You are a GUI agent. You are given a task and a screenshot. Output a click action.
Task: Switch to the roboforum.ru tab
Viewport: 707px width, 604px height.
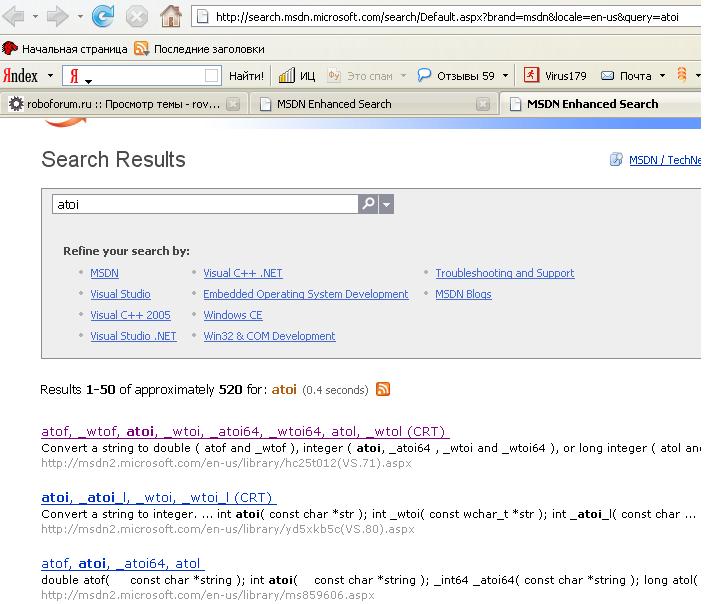[115, 104]
